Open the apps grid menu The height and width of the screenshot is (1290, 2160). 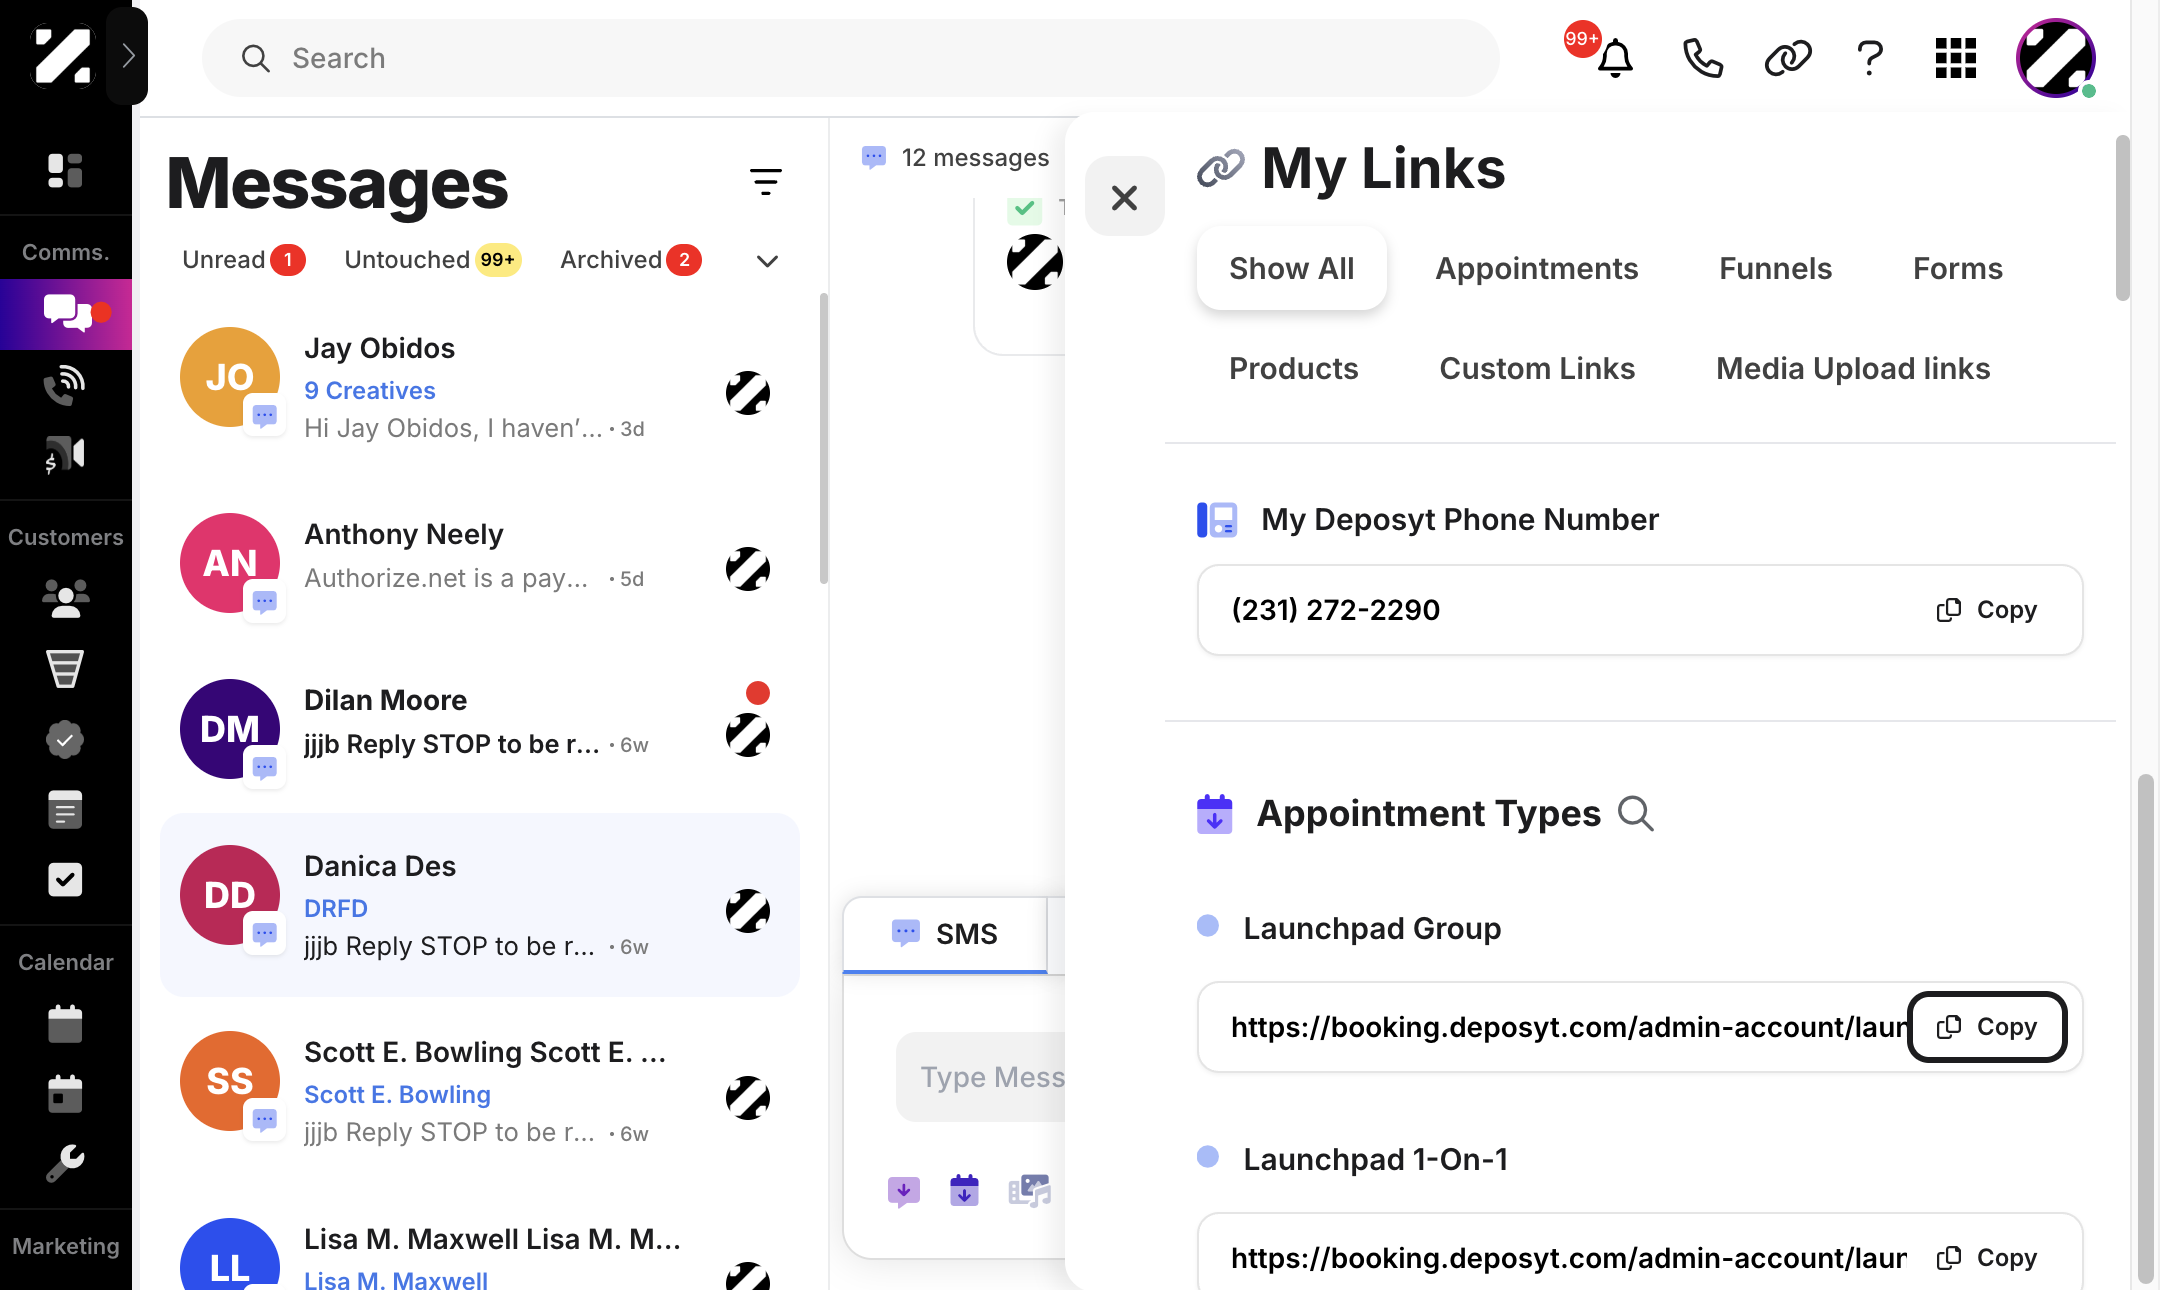(1956, 58)
